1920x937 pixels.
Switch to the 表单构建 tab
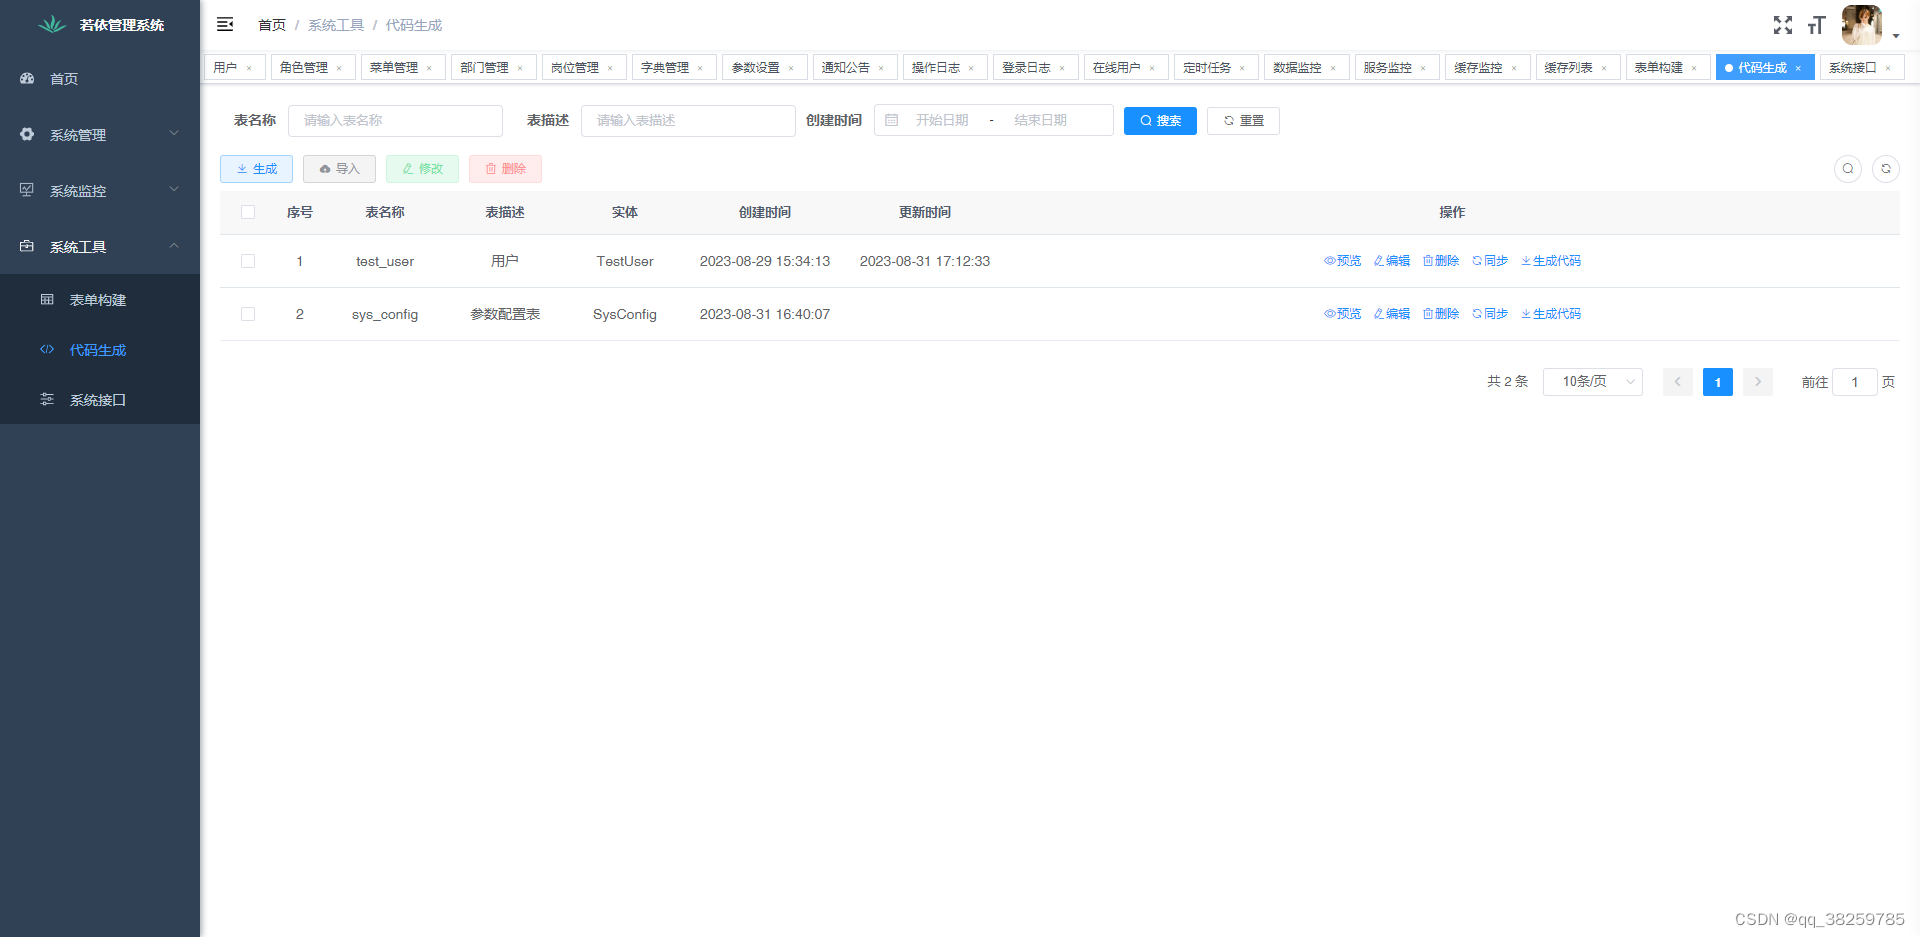tap(1659, 67)
